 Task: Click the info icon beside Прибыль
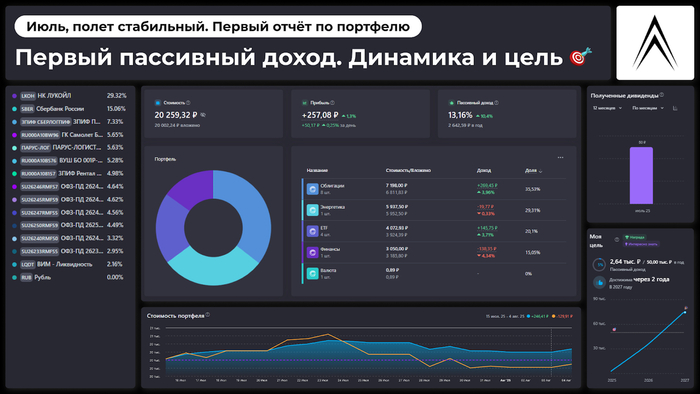tap(333, 103)
